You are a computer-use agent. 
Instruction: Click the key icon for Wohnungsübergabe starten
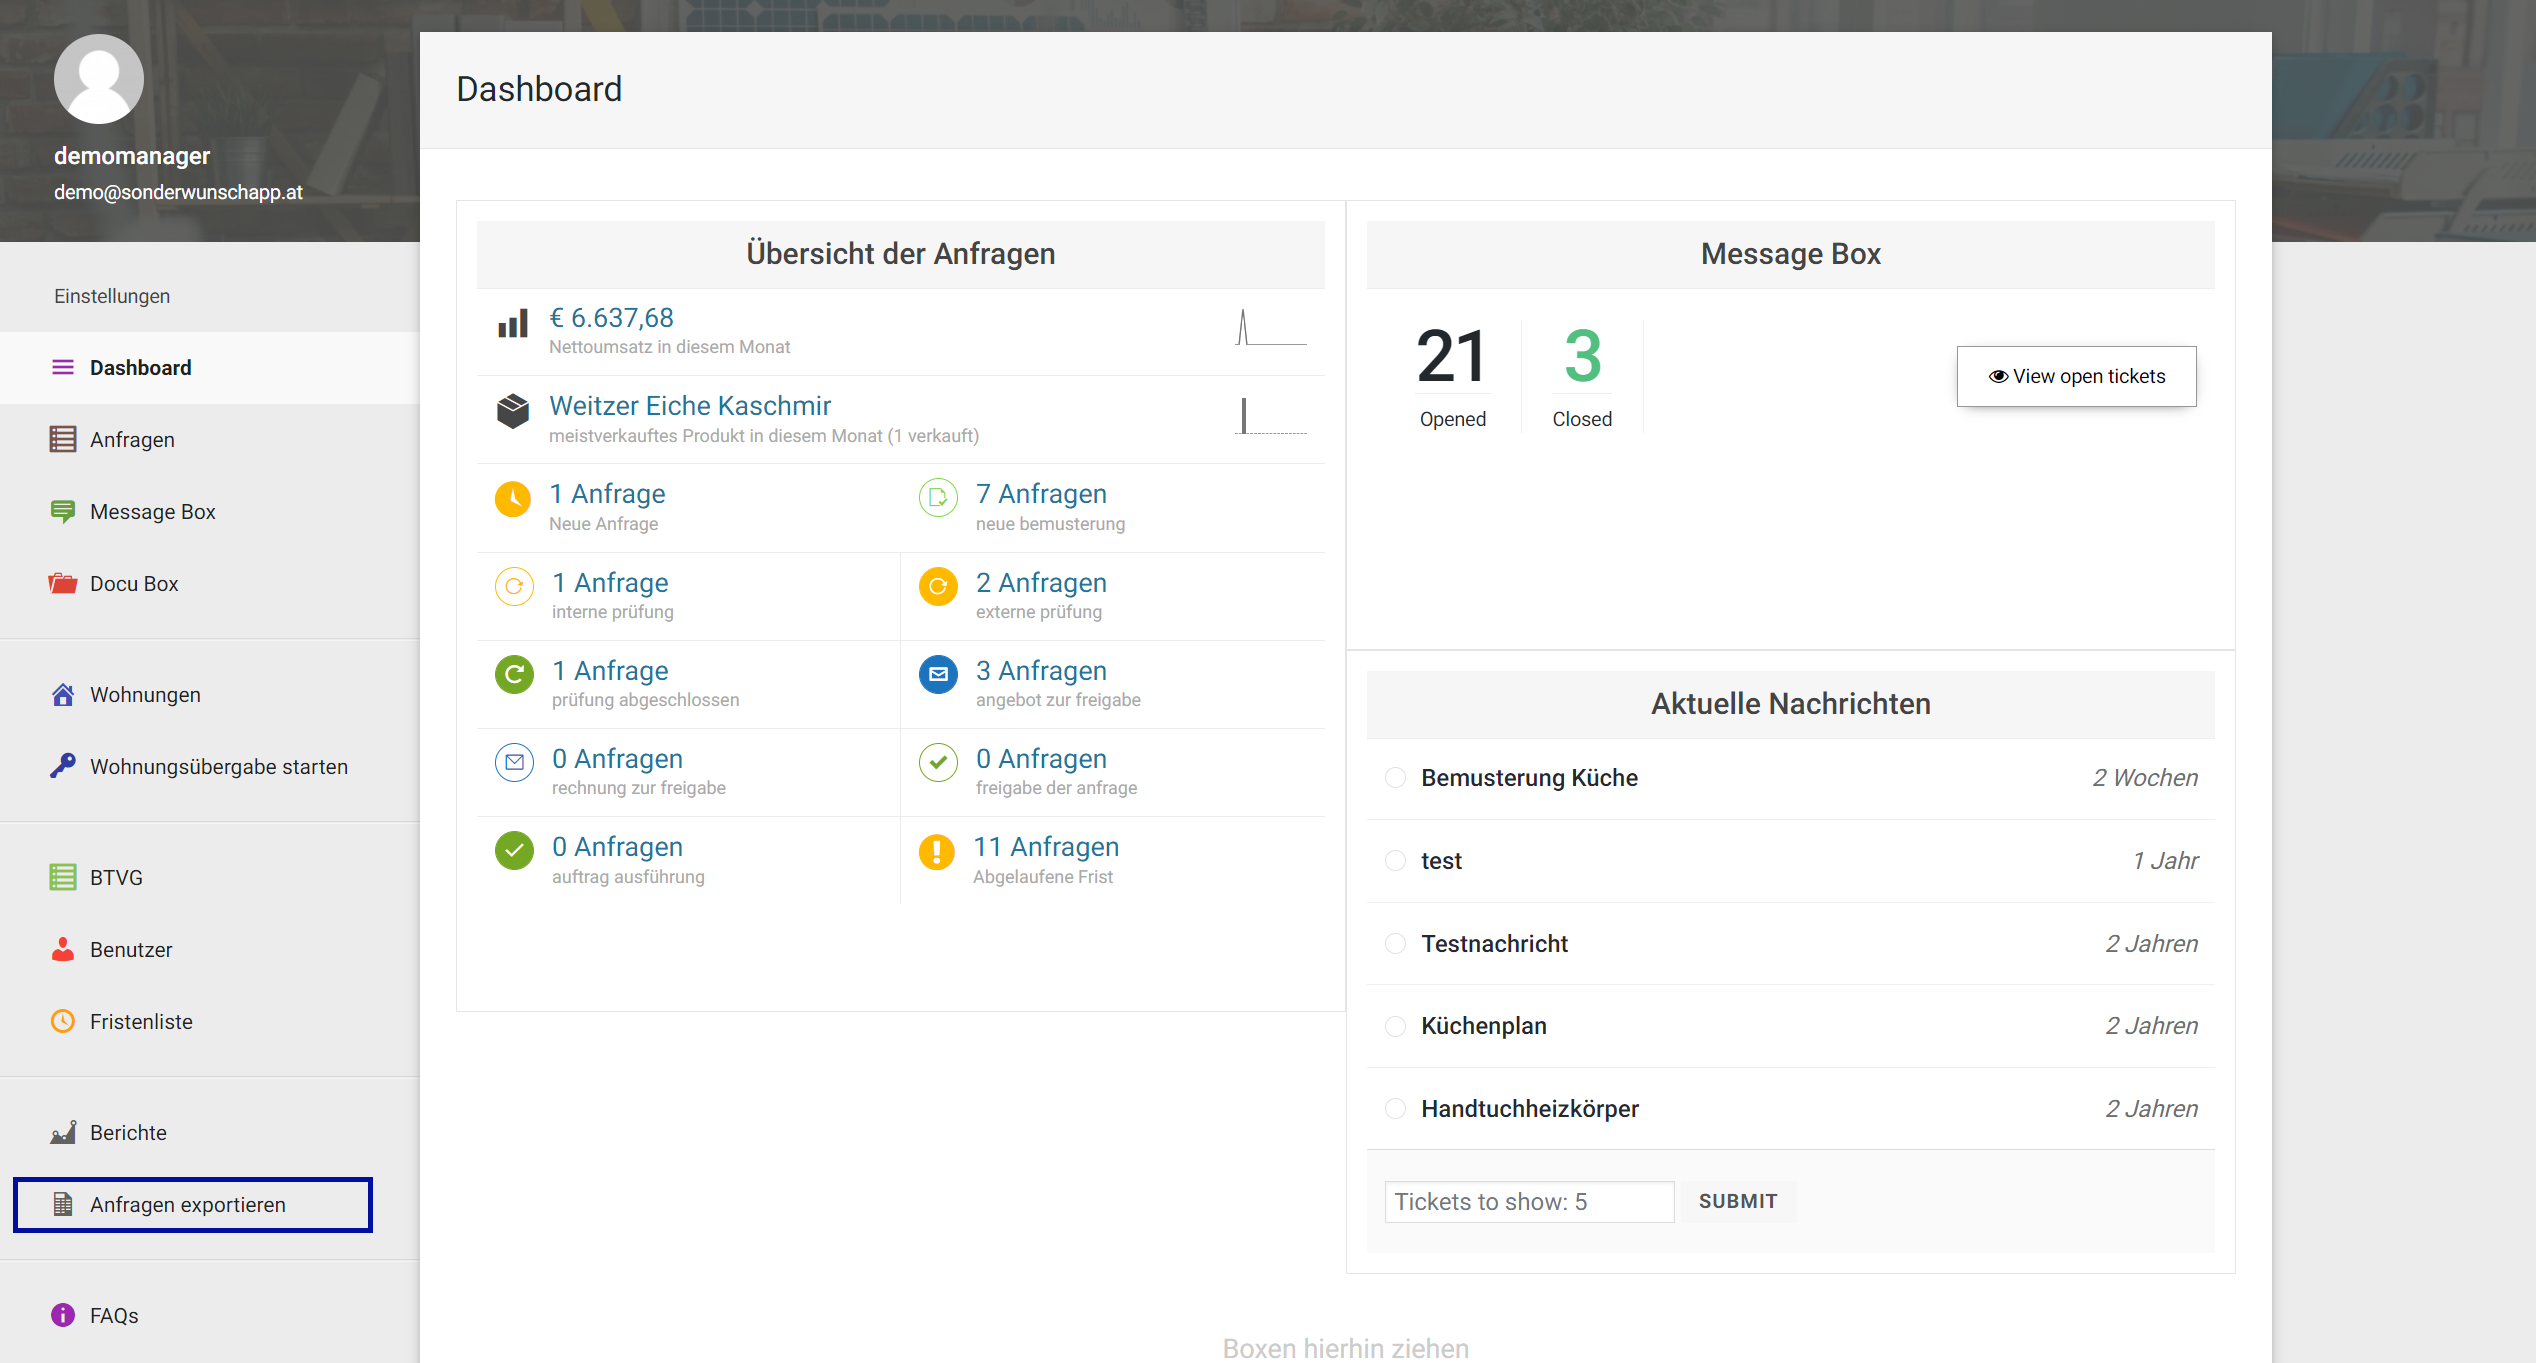pos(63,766)
